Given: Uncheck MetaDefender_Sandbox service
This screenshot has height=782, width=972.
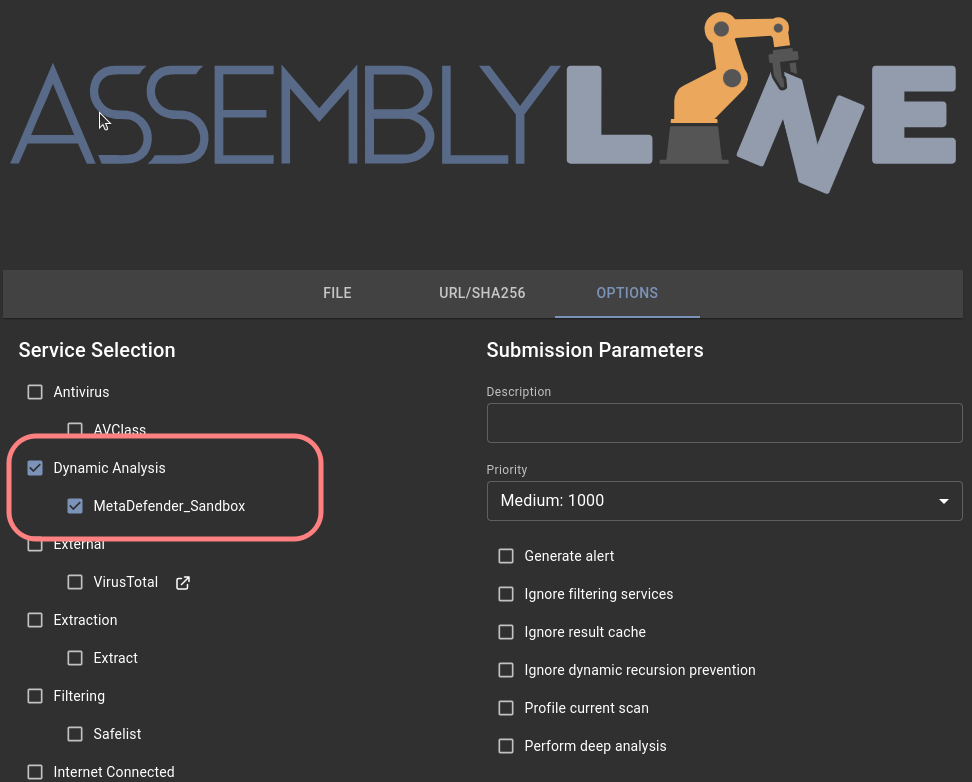Looking at the screenshot, I should tap(75, 506).
